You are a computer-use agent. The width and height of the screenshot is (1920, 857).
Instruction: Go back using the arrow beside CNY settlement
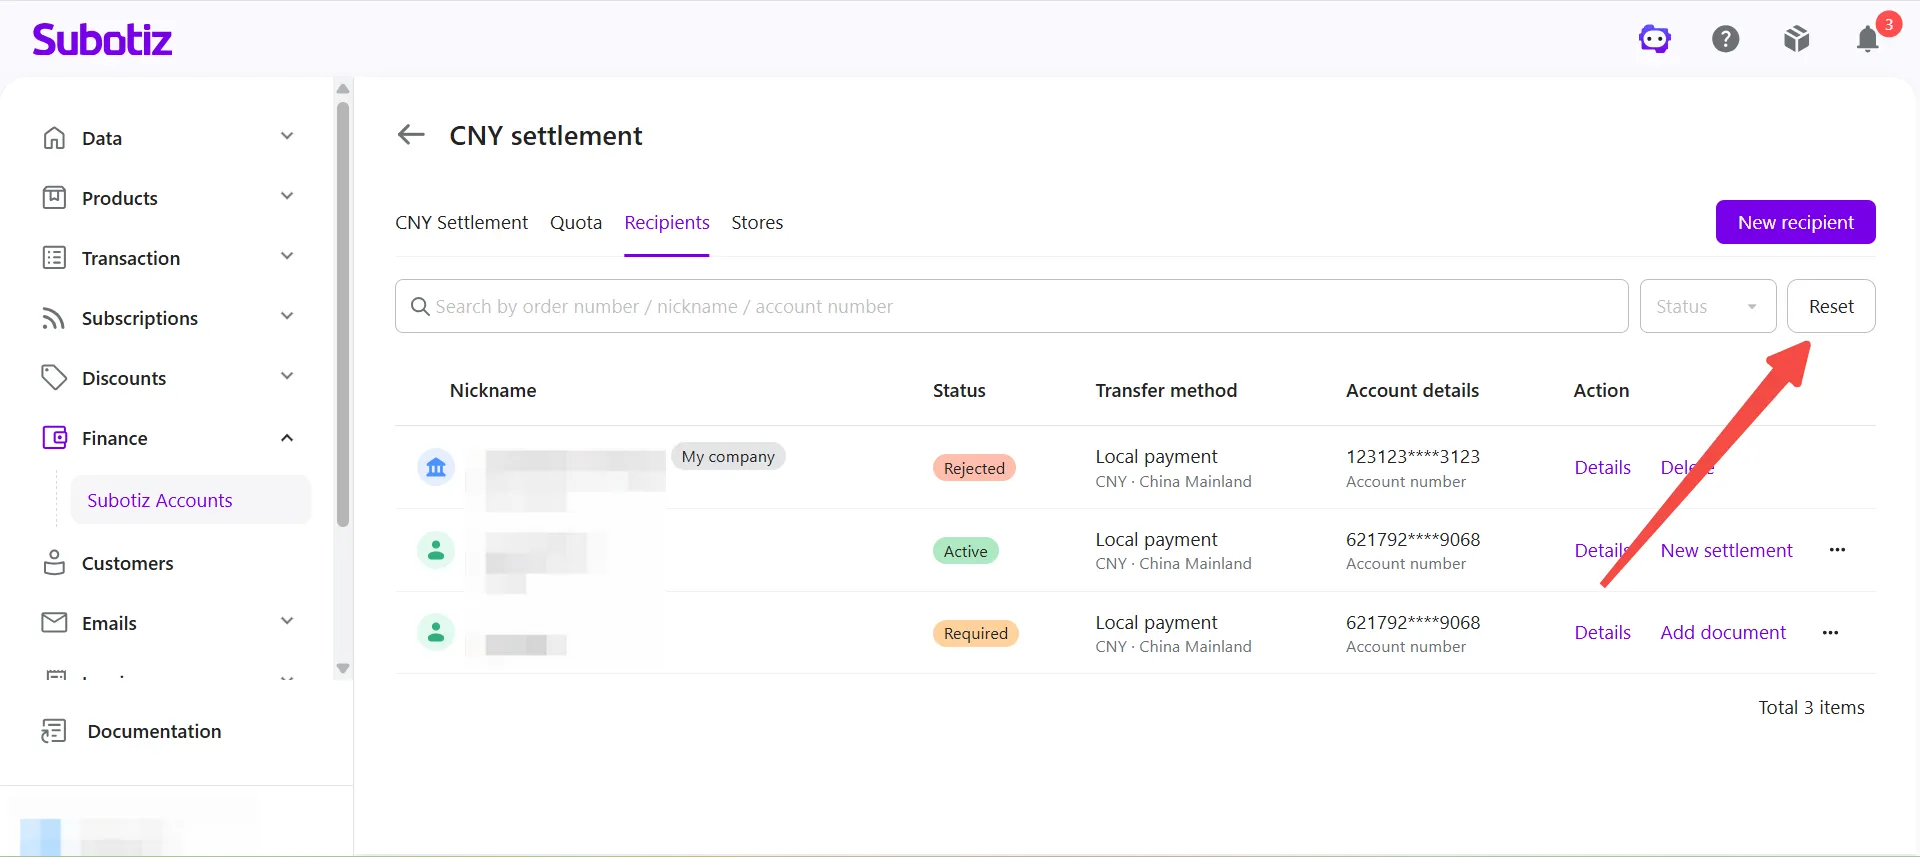411,135
